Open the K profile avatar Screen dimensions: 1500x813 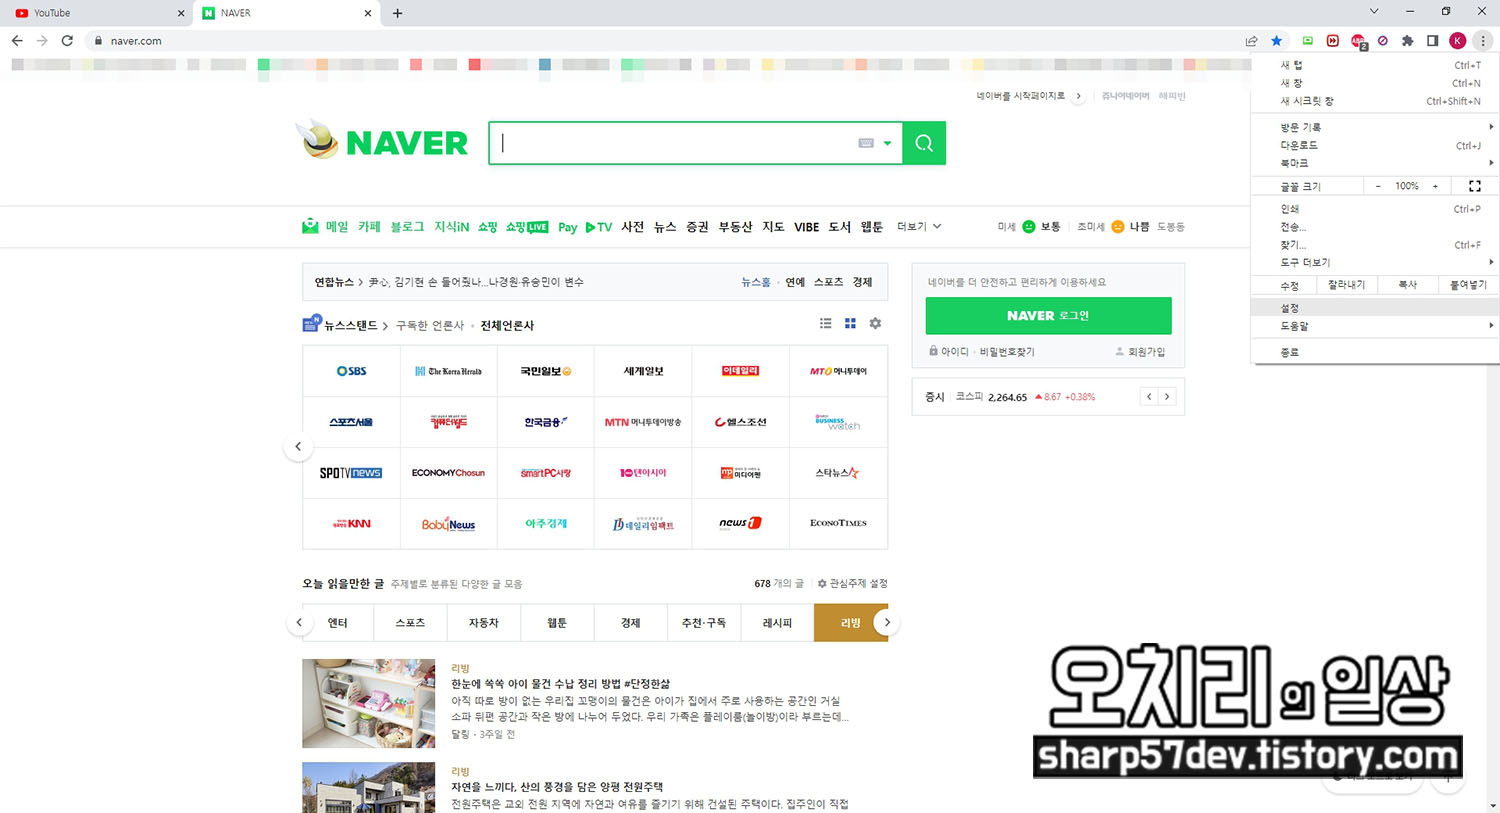click(x=1458, y=41)
